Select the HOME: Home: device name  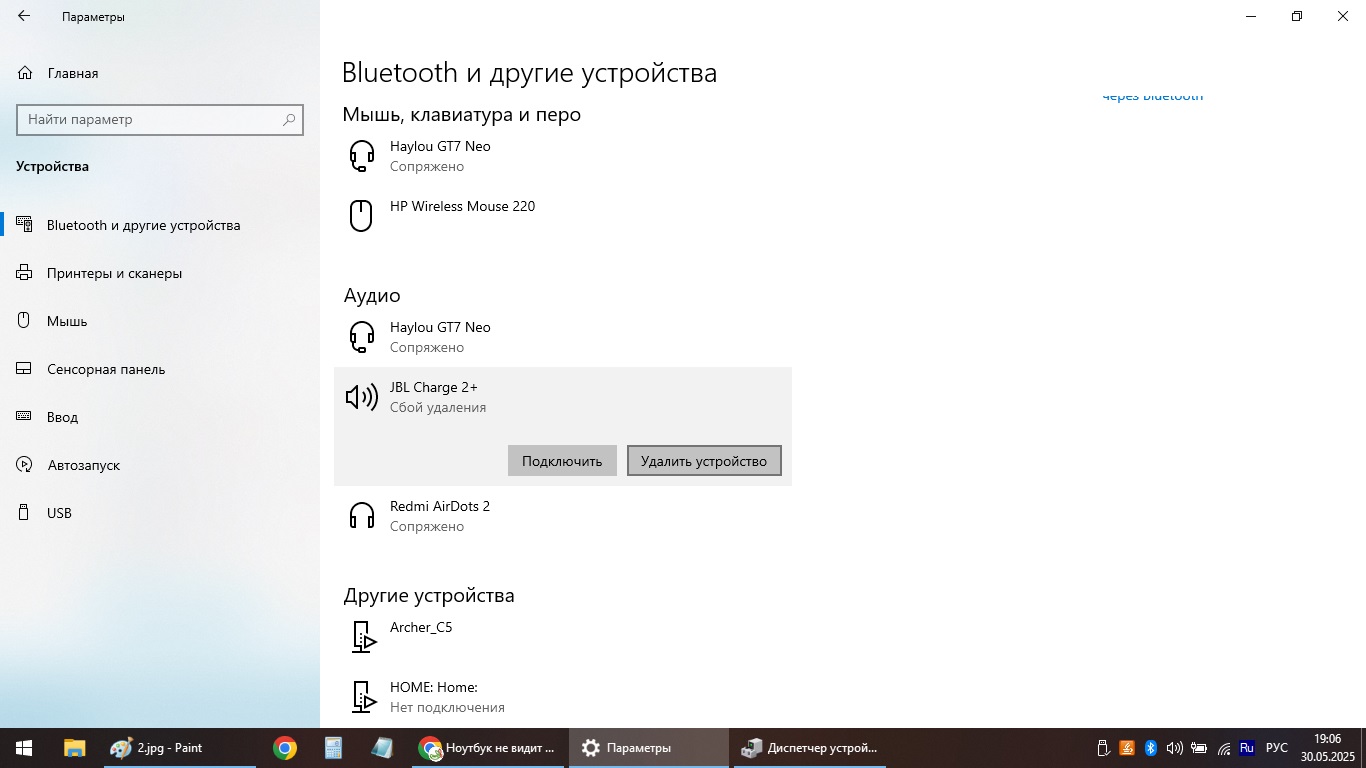tap(433, 687)
